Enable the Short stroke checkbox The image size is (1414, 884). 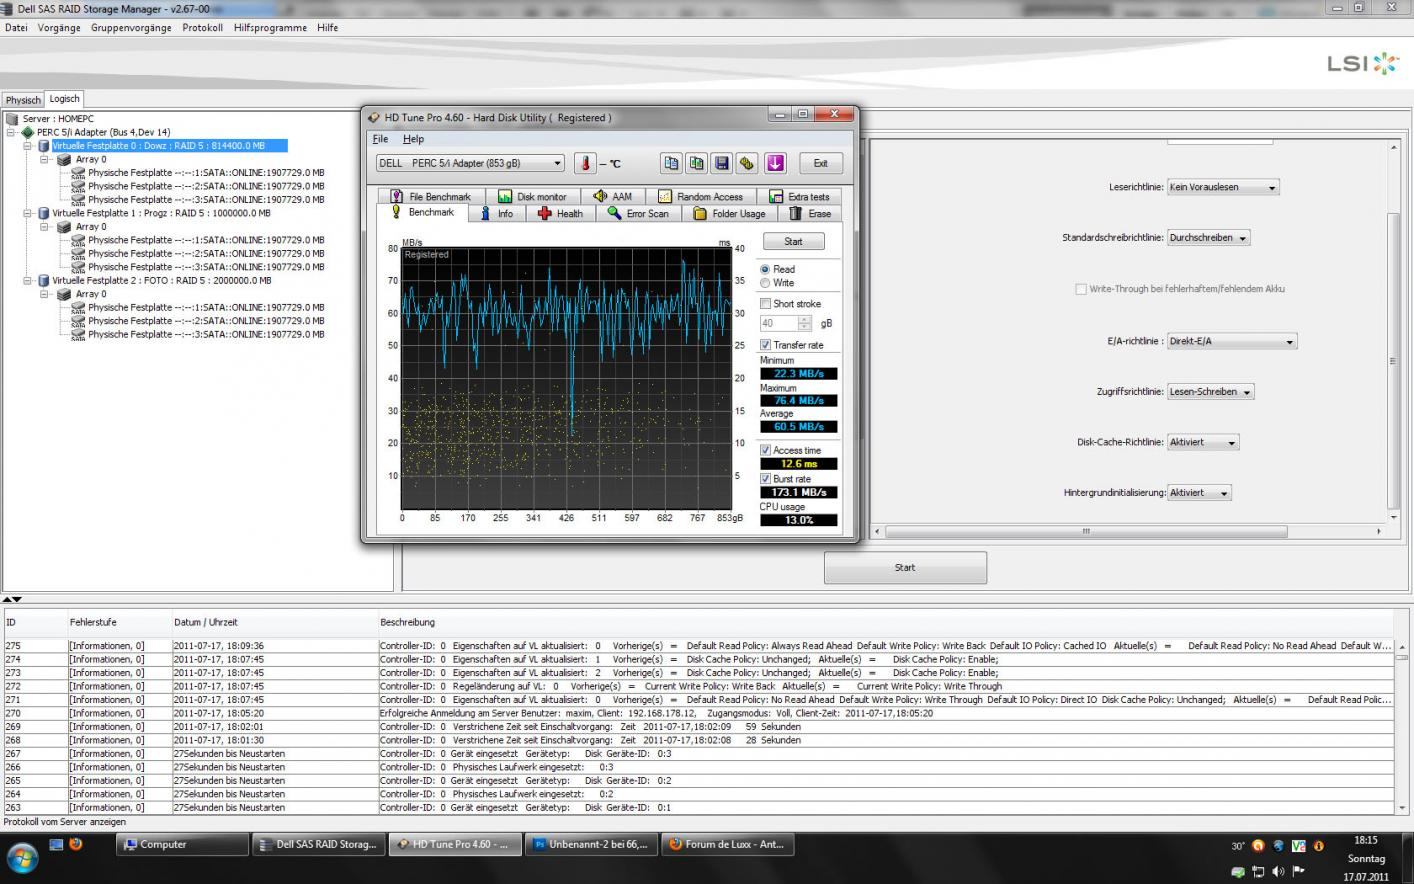(x=765, y=303)
